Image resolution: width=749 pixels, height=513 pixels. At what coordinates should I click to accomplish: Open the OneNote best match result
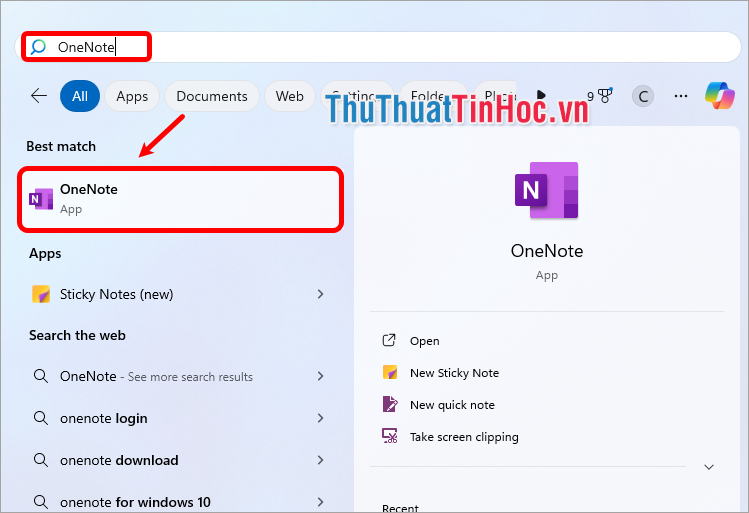tap(181, 199)
